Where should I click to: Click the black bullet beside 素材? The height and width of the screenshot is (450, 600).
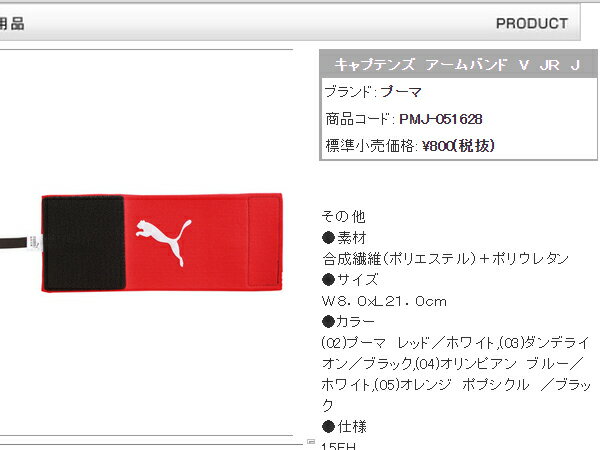tap(328, 238)
